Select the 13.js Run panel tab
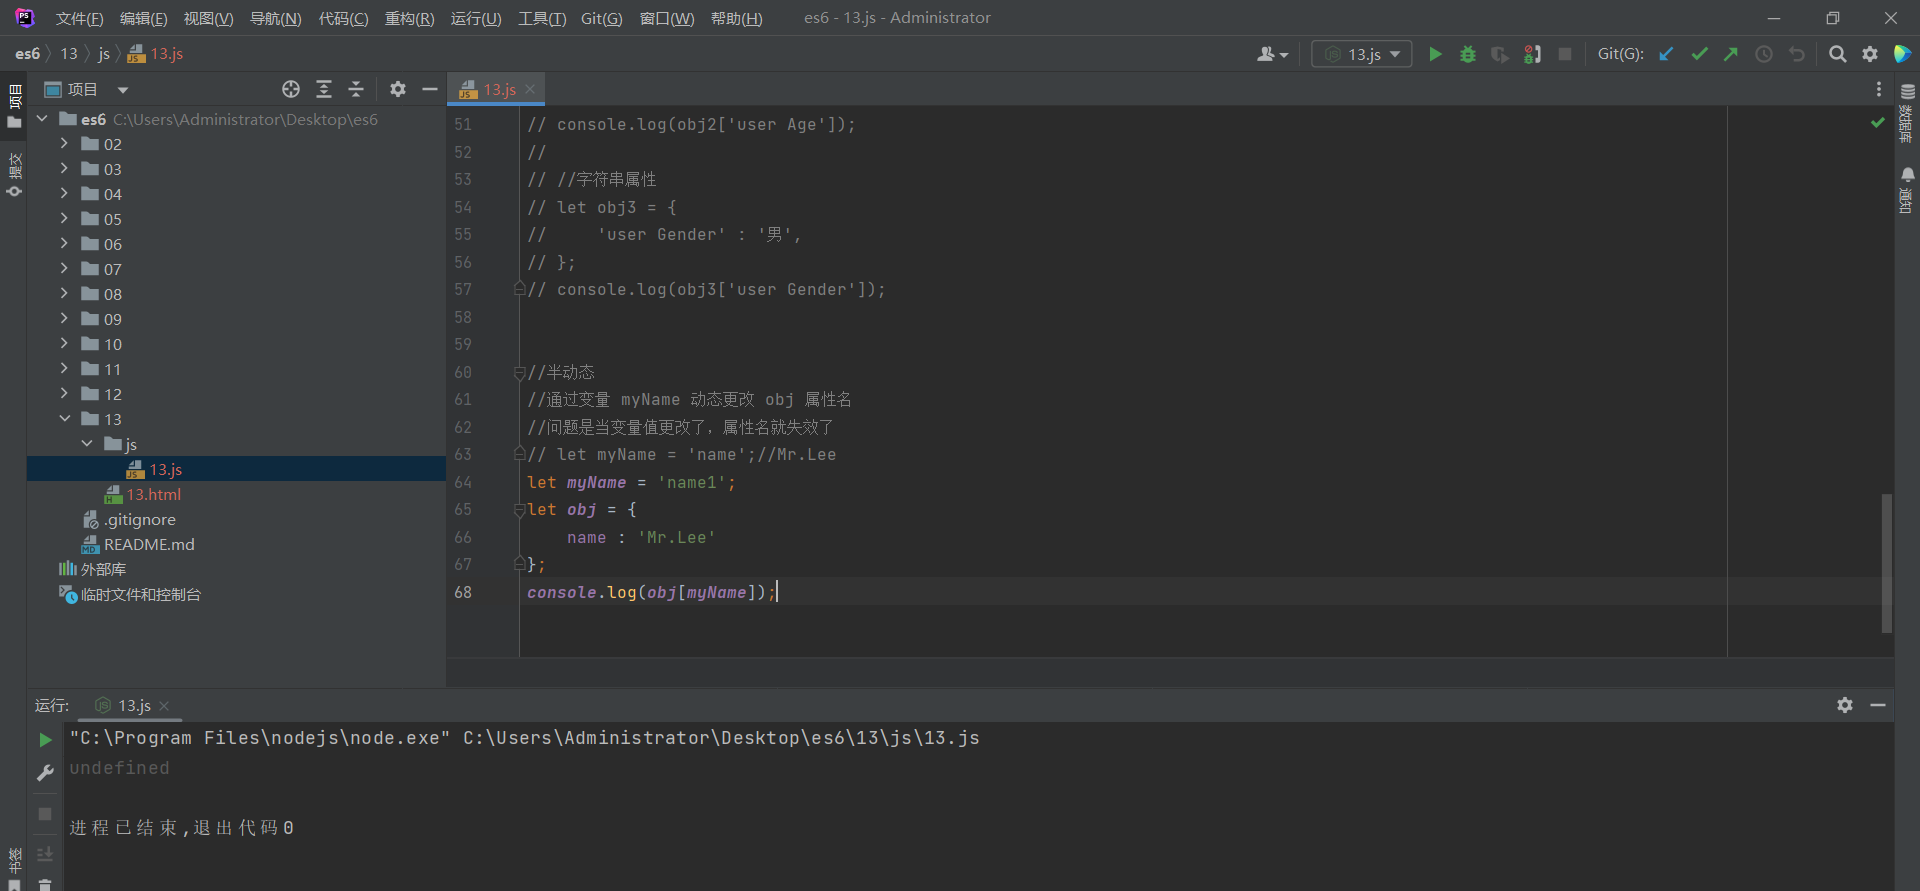The image size is (1920, 891). coord(134,705)
